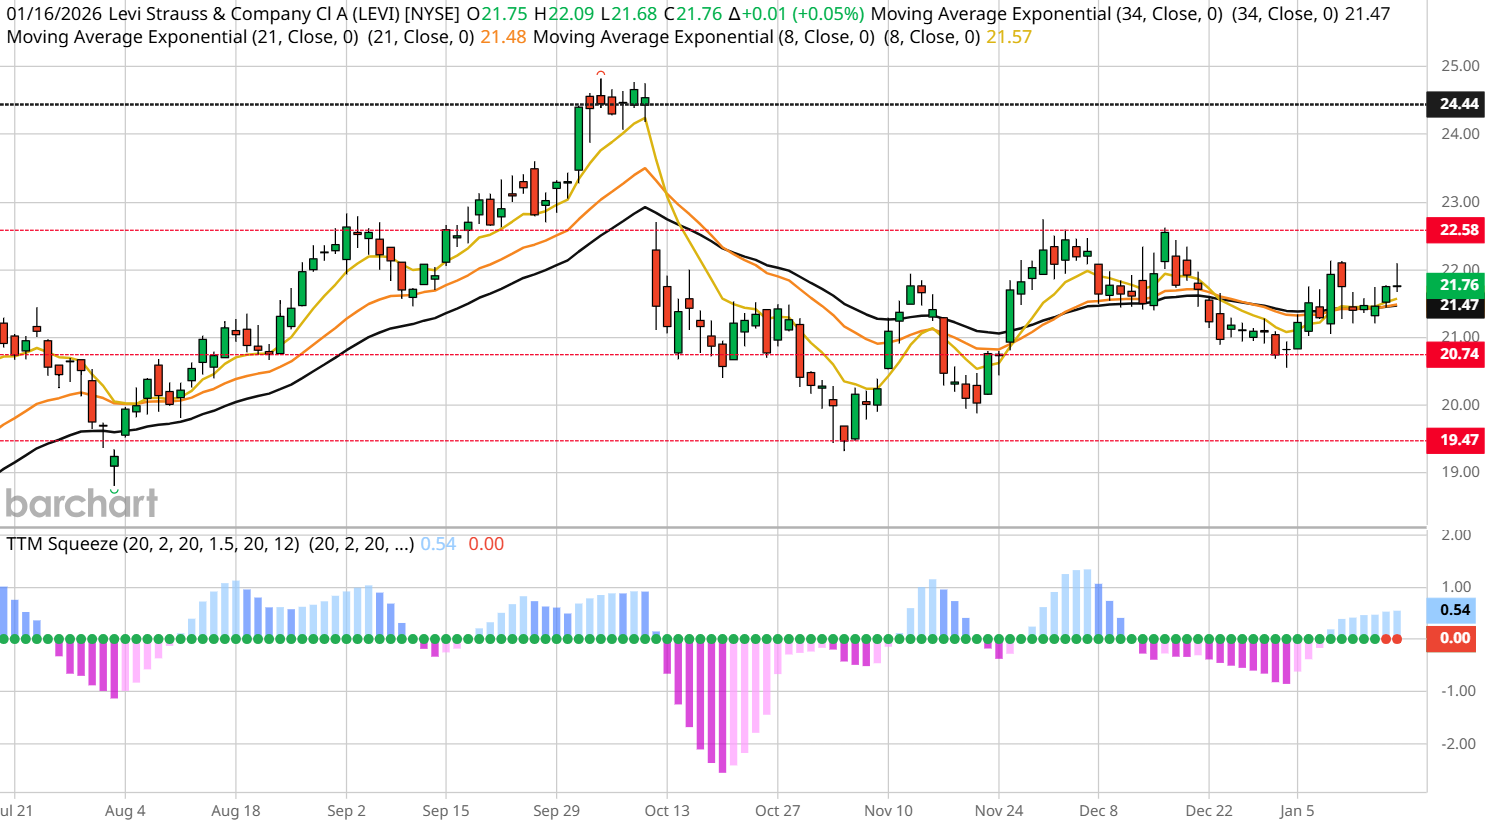Select the 21-period Moving Average Exponential label
1486x826 pixels.
point(182,37)
